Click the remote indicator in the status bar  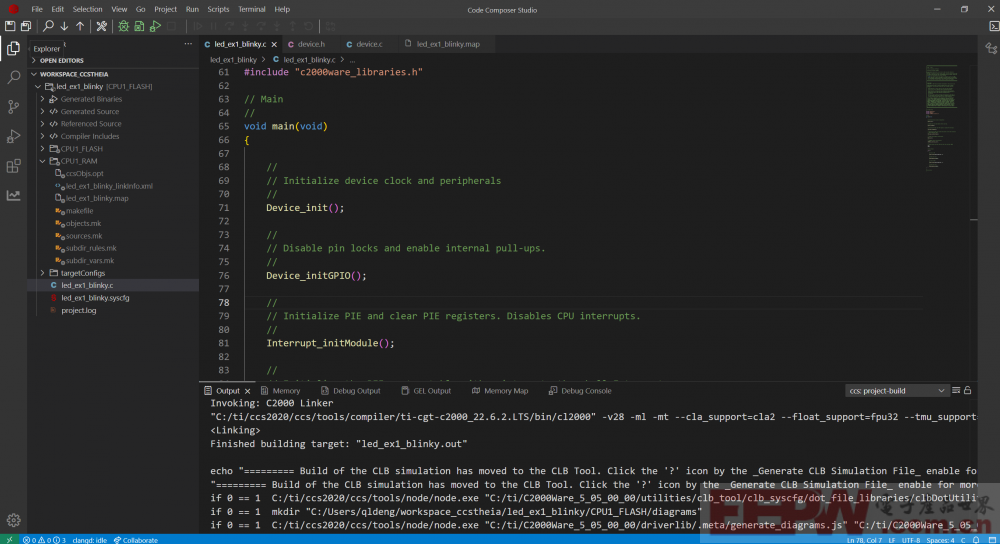click(9, 540)
